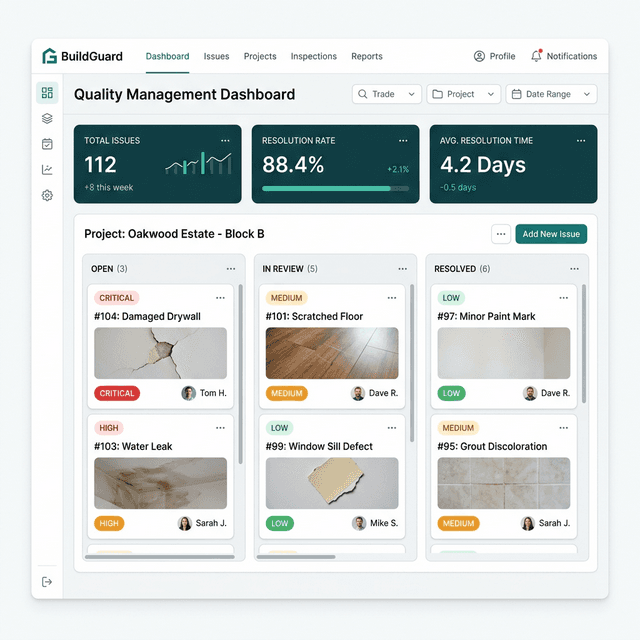Go to the Inspections tab

coord(314,56)
